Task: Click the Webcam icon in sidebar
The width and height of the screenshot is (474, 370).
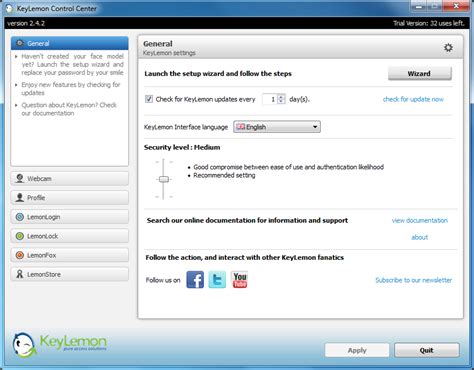Action: coord(20,178)
